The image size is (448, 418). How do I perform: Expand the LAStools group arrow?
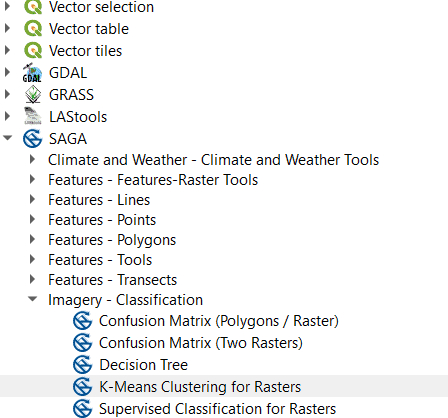click(x=7, y=116)
